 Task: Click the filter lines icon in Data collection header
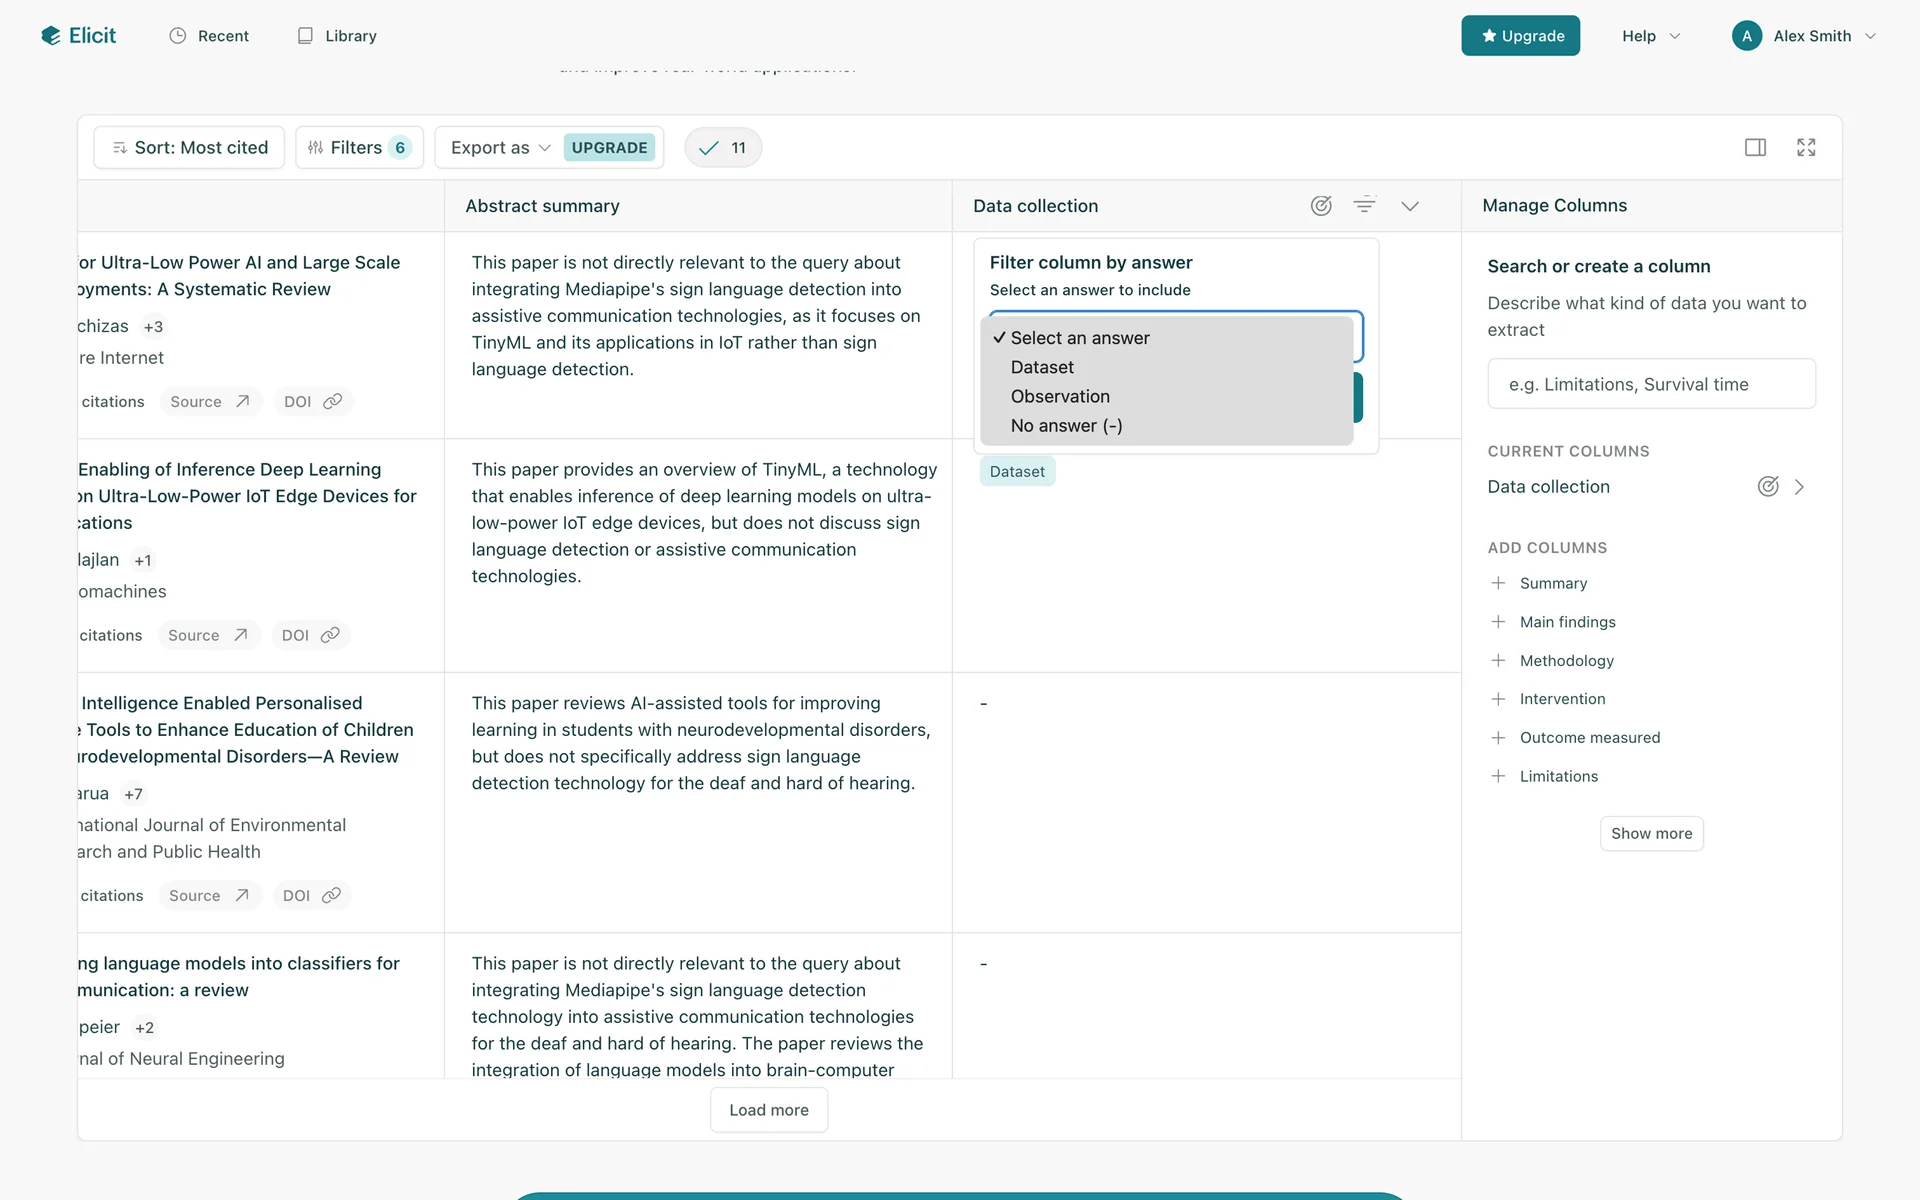pyautogui.click(x=1364, y=206)
